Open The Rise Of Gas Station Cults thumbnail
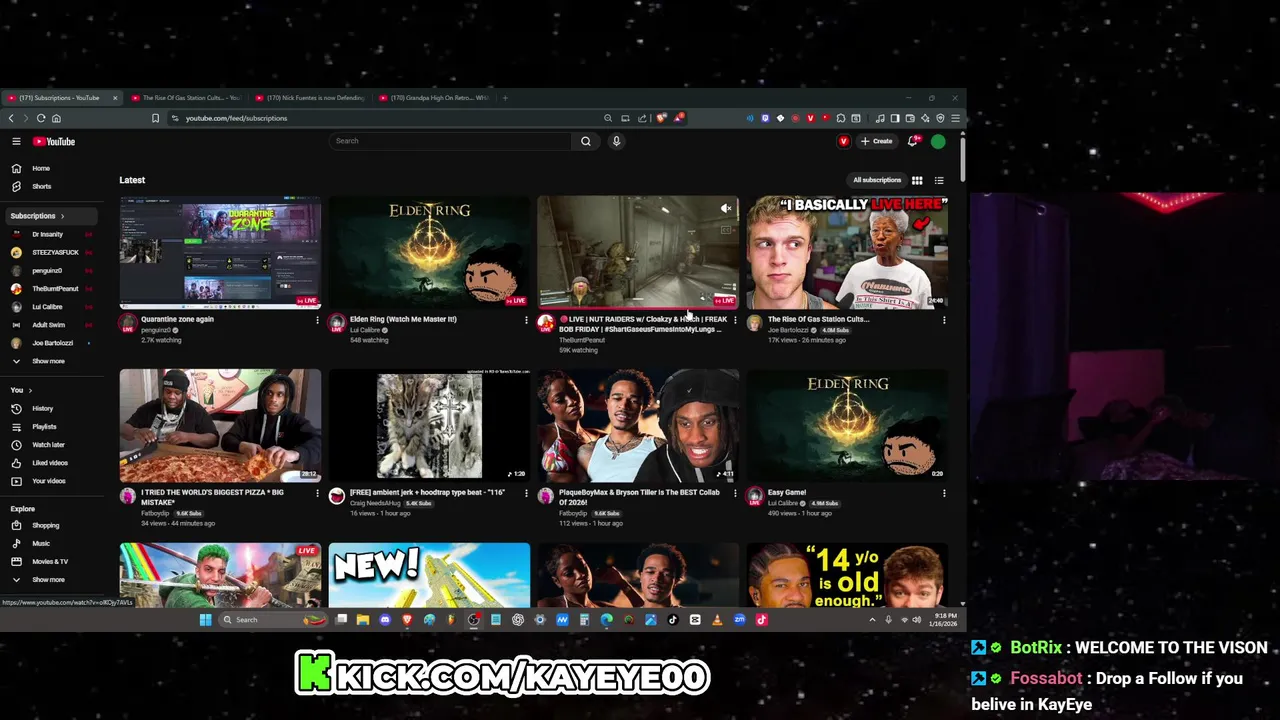1280x720 pixels. [847, 252]
